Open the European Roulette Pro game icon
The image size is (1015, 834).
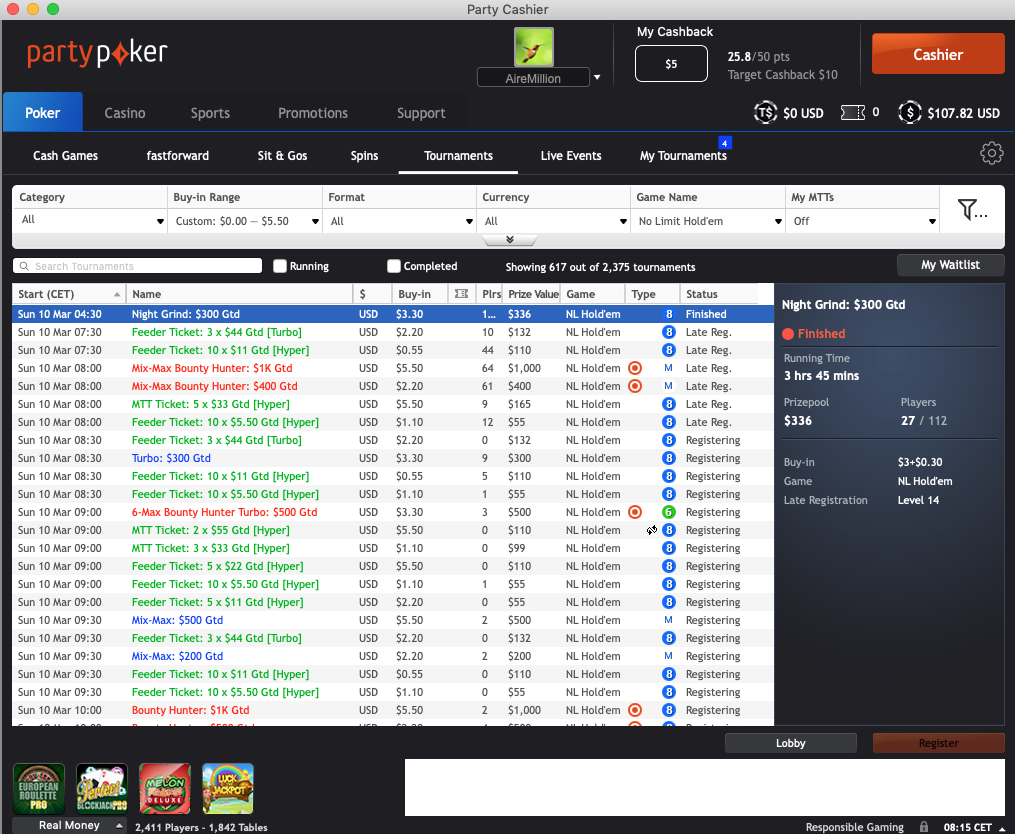click(39, 789)
